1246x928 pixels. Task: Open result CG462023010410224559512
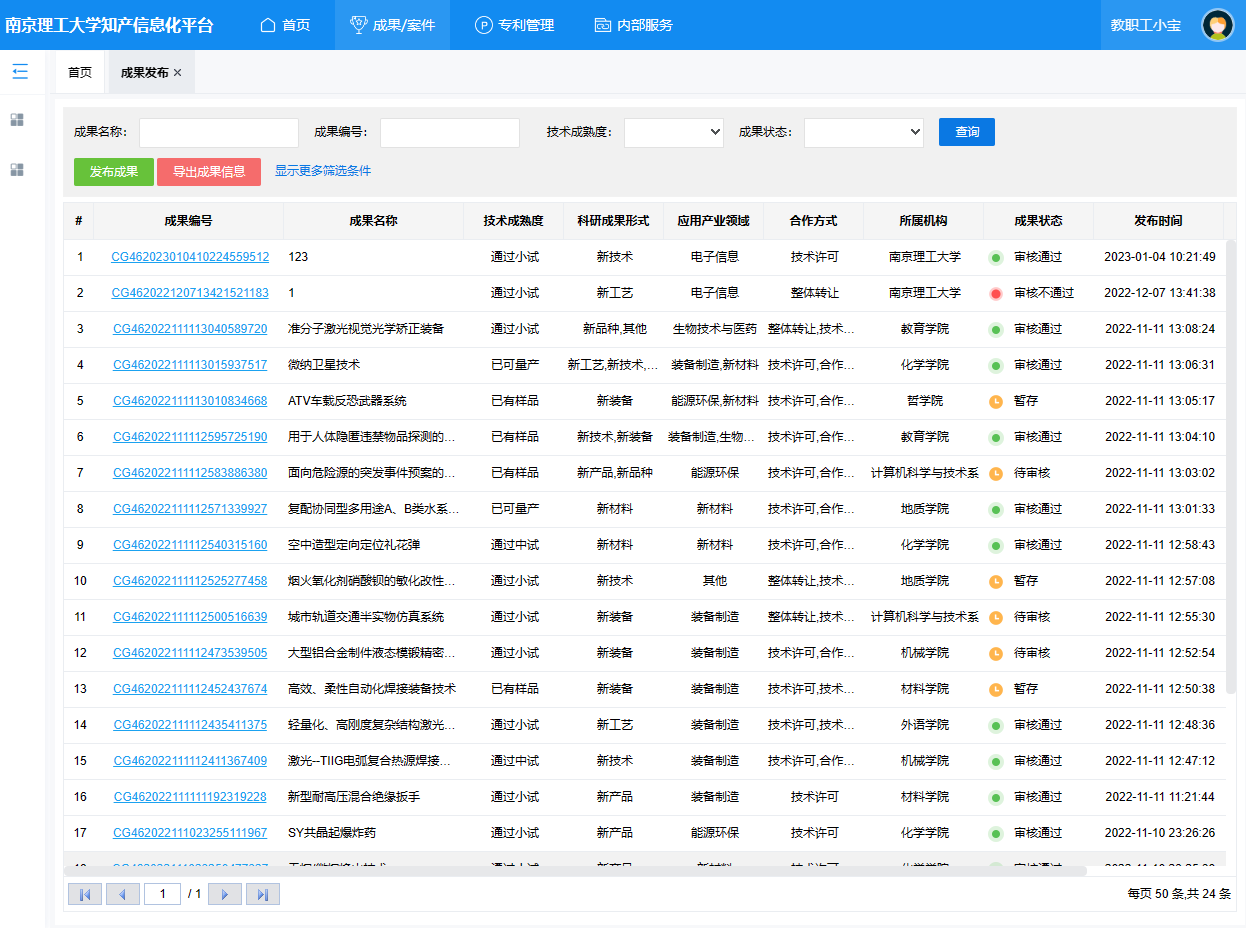190,257
